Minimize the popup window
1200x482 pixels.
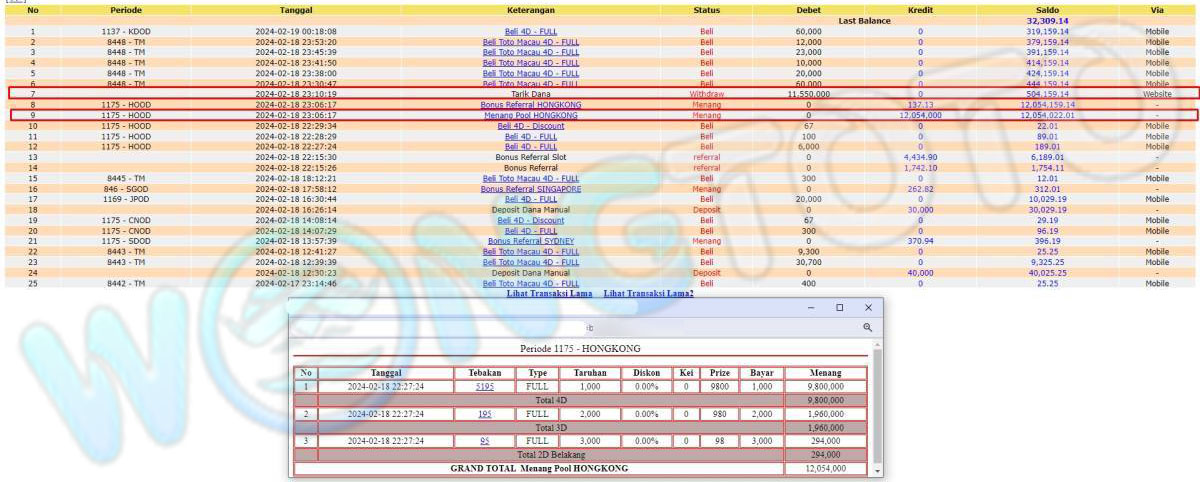click(811, 308)
